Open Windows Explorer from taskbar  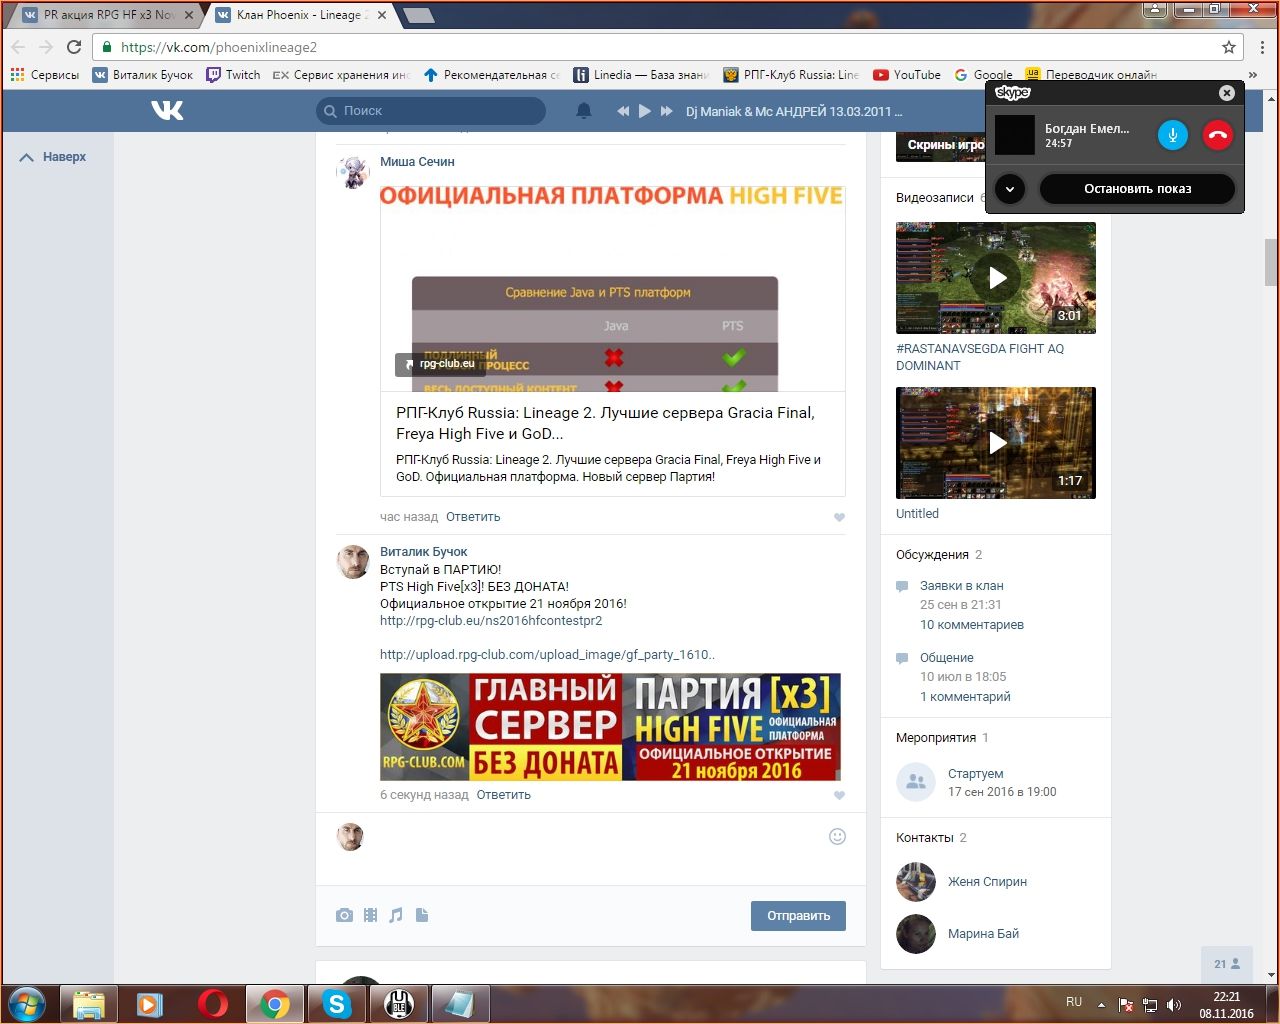pyautogui.click(x=89, y=1003)
